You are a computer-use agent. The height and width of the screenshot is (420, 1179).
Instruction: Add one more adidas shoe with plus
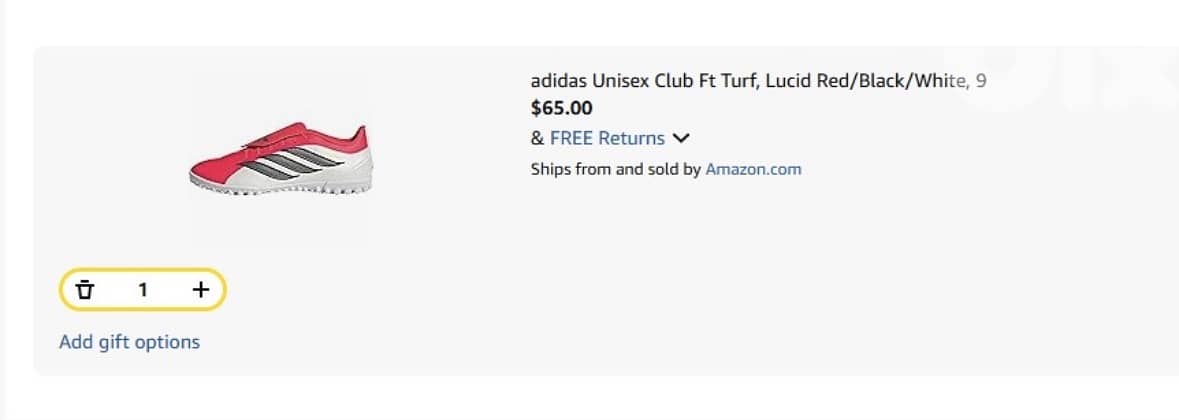click(x=201, y=290)
